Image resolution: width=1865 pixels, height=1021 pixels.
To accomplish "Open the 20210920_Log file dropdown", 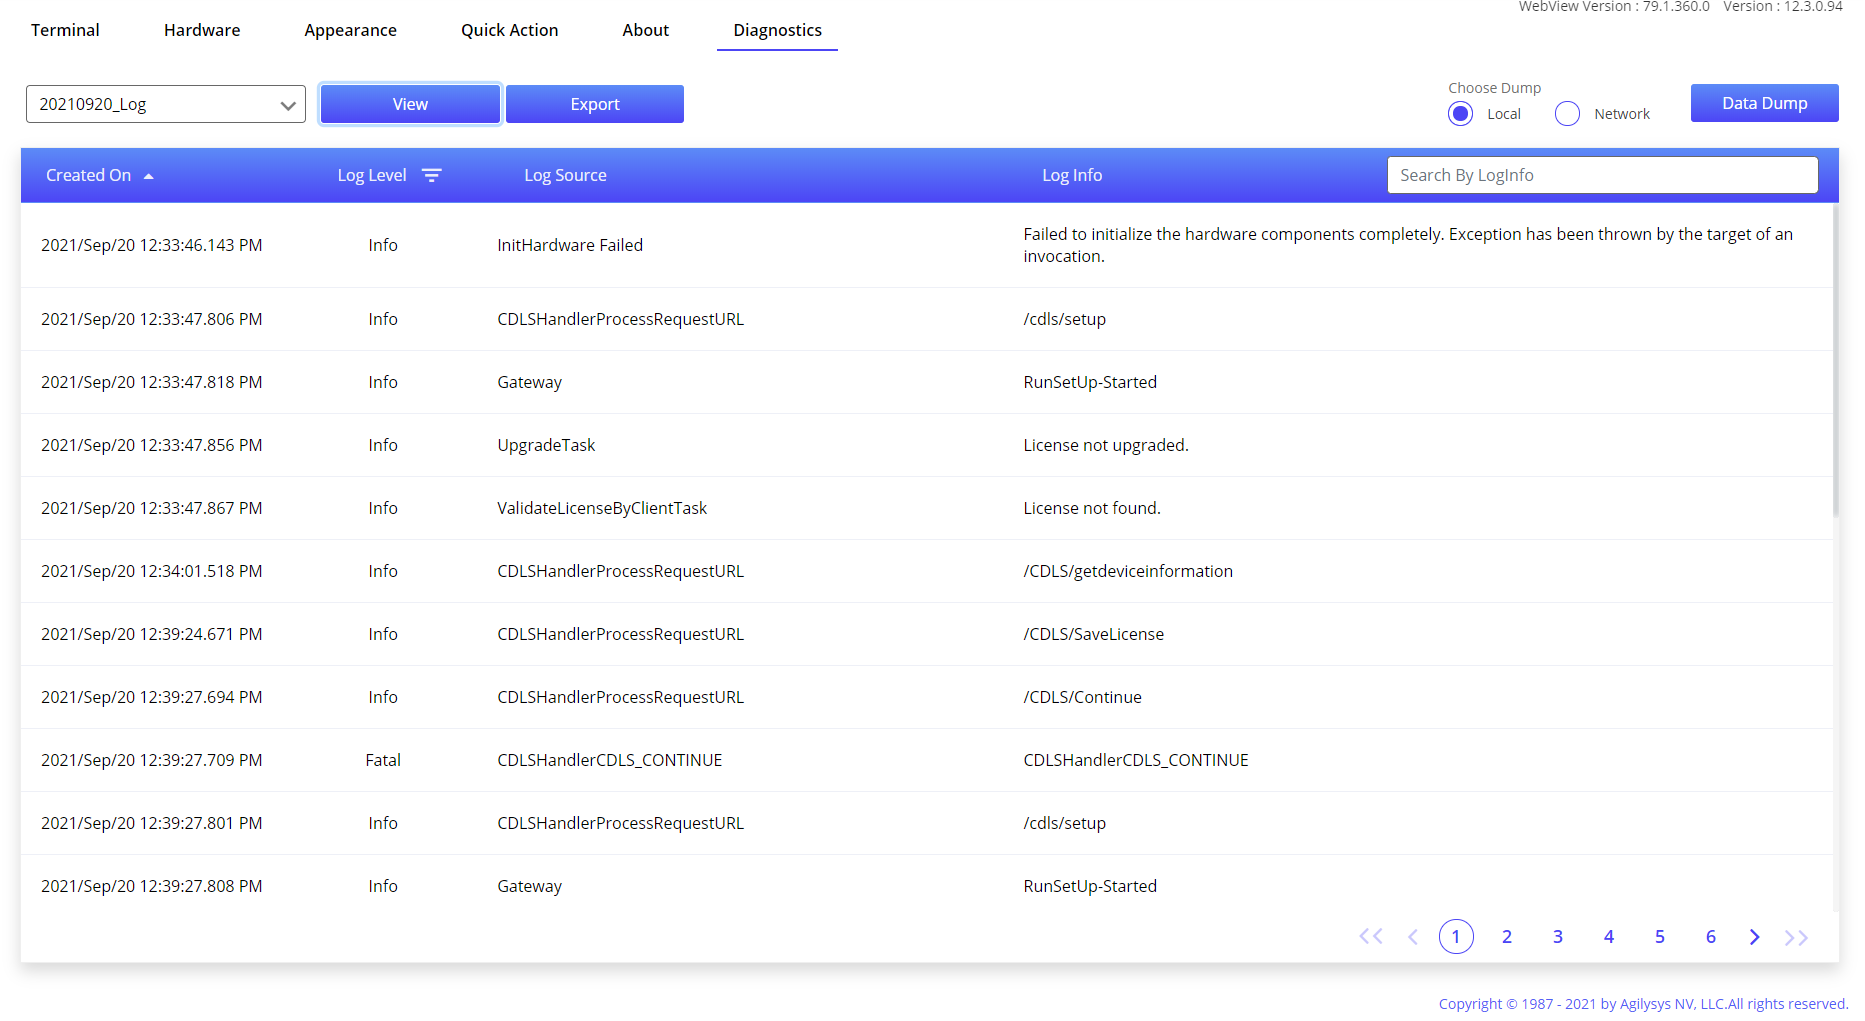I will (166, 104).
